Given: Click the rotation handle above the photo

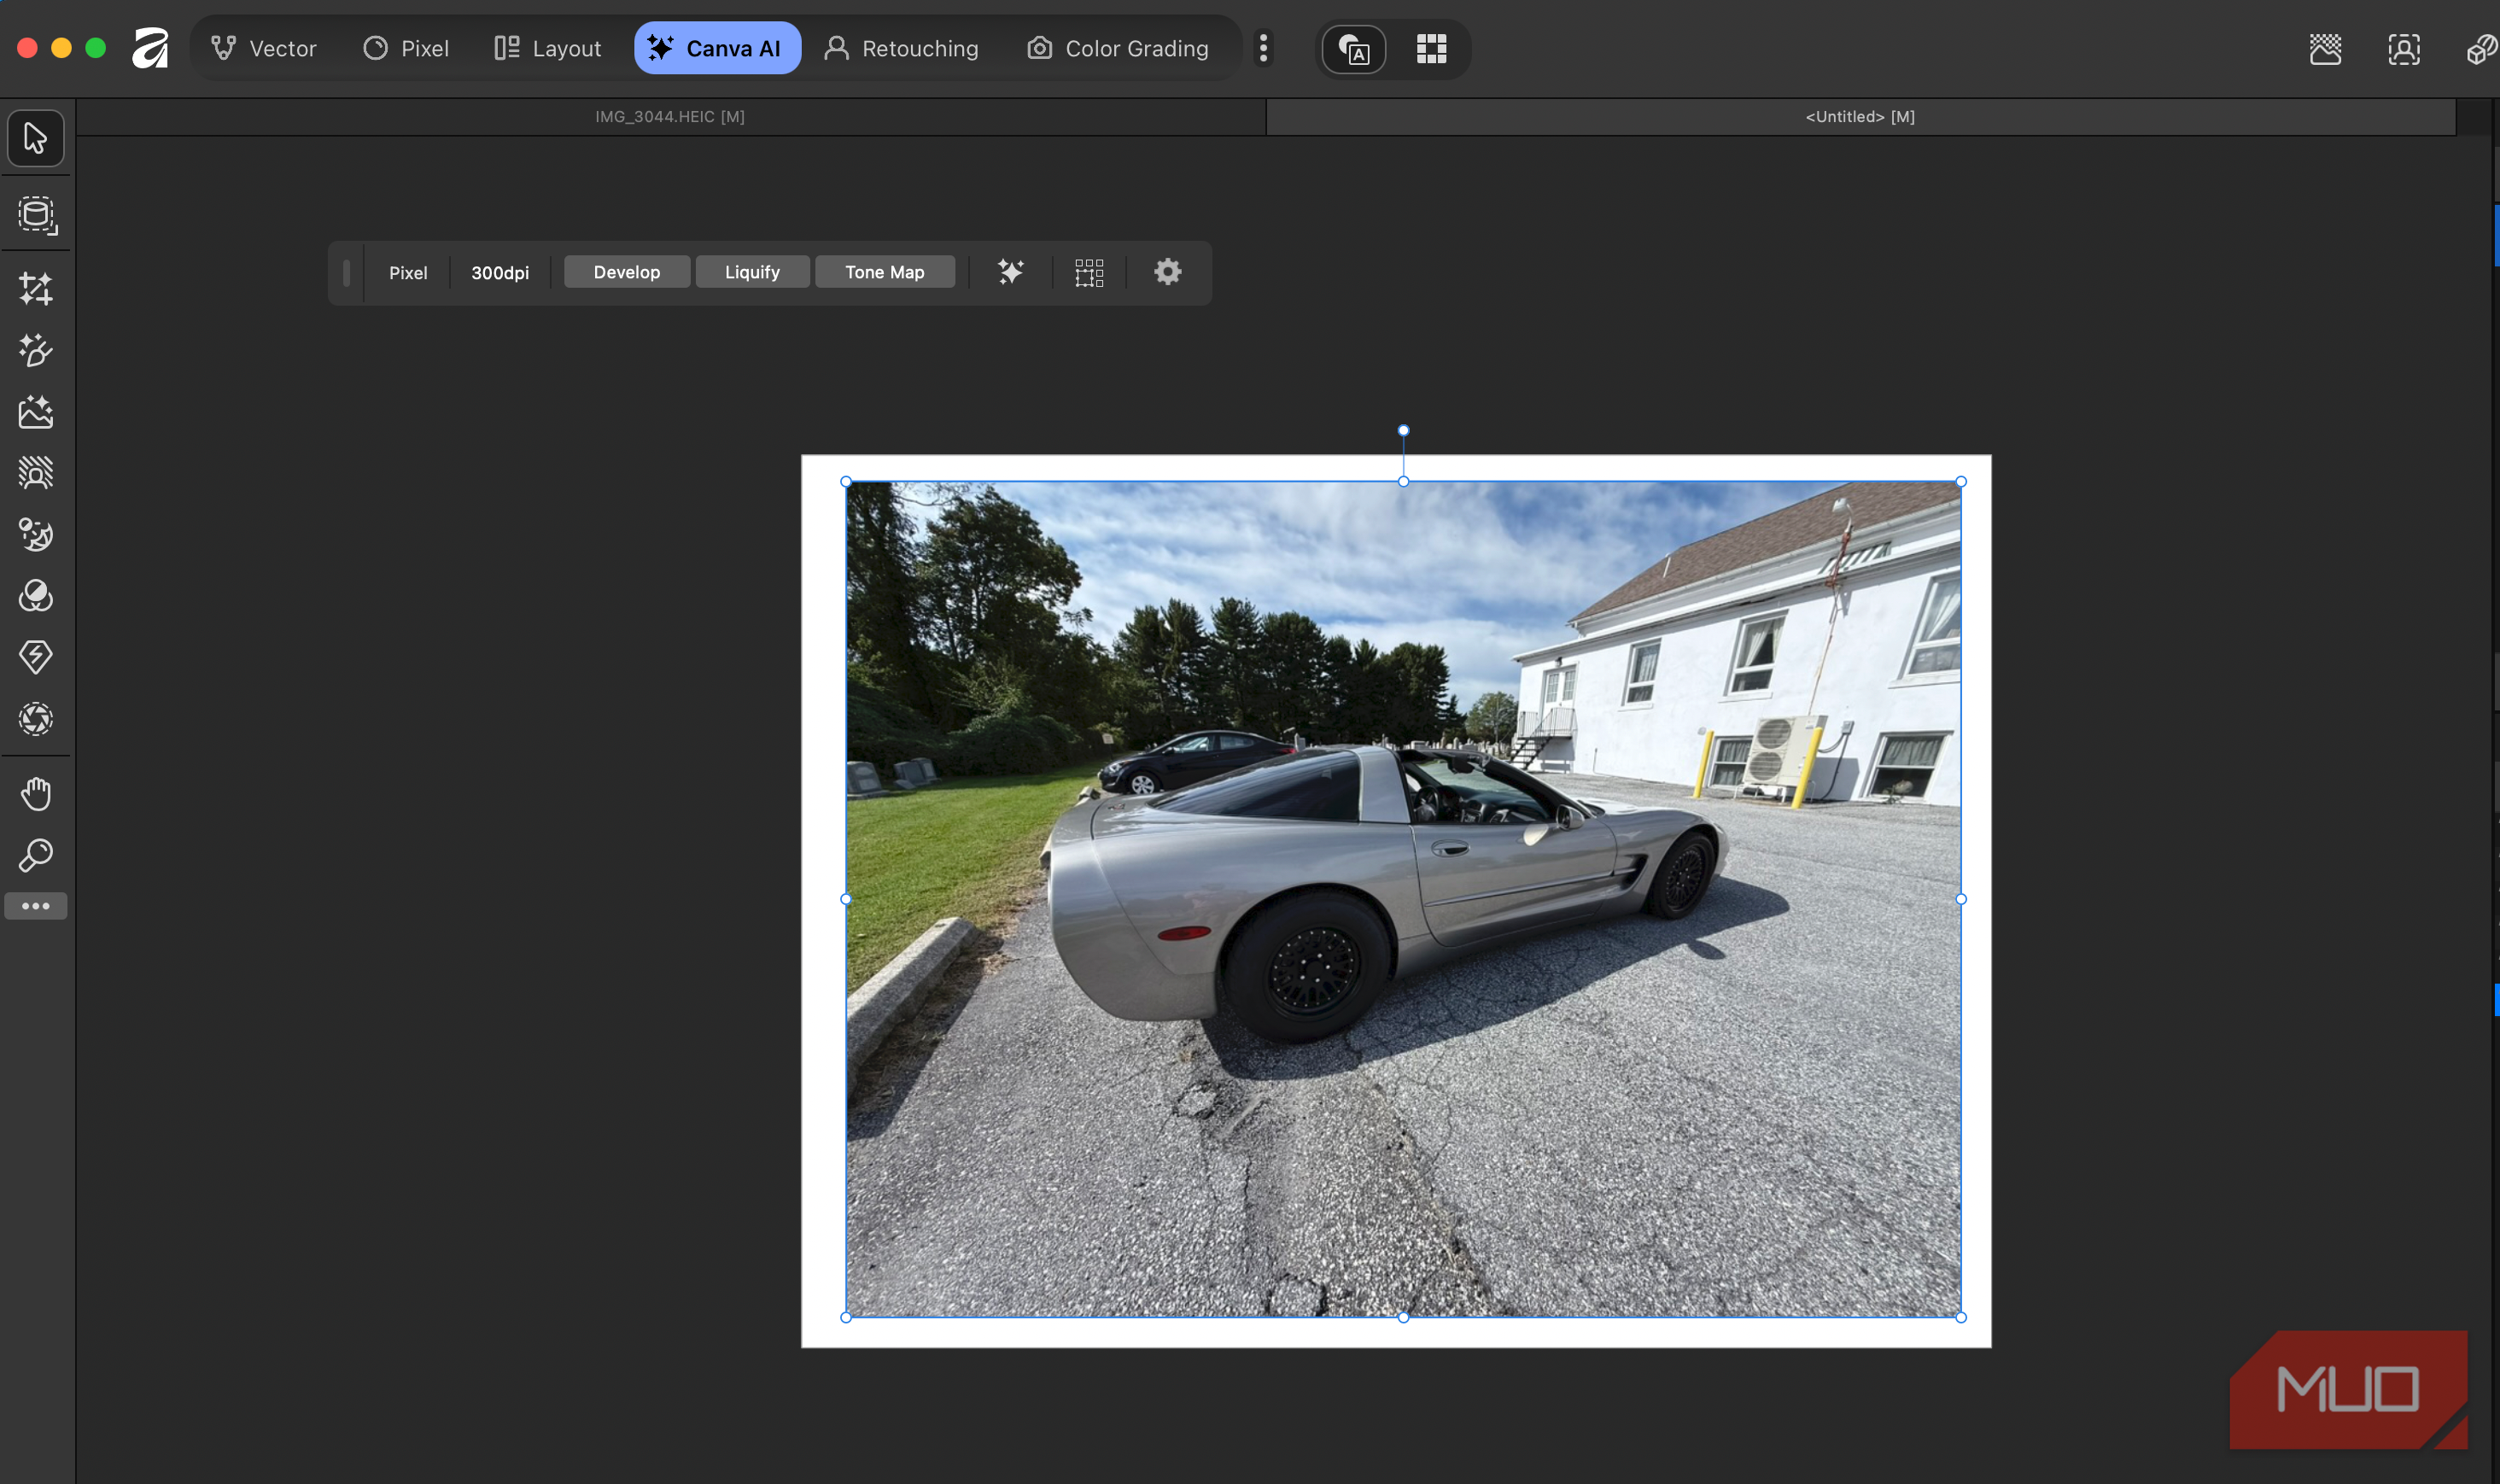Looking at the screenshot, I should click(1404, 430).
